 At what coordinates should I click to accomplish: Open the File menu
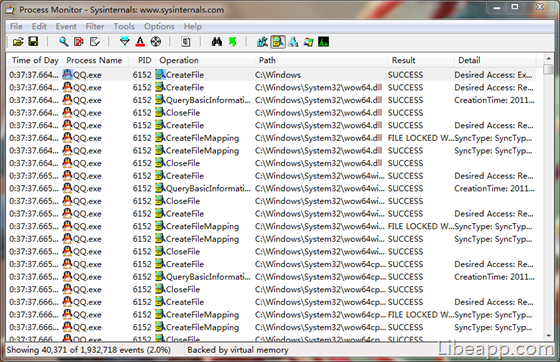click(16, 26)
